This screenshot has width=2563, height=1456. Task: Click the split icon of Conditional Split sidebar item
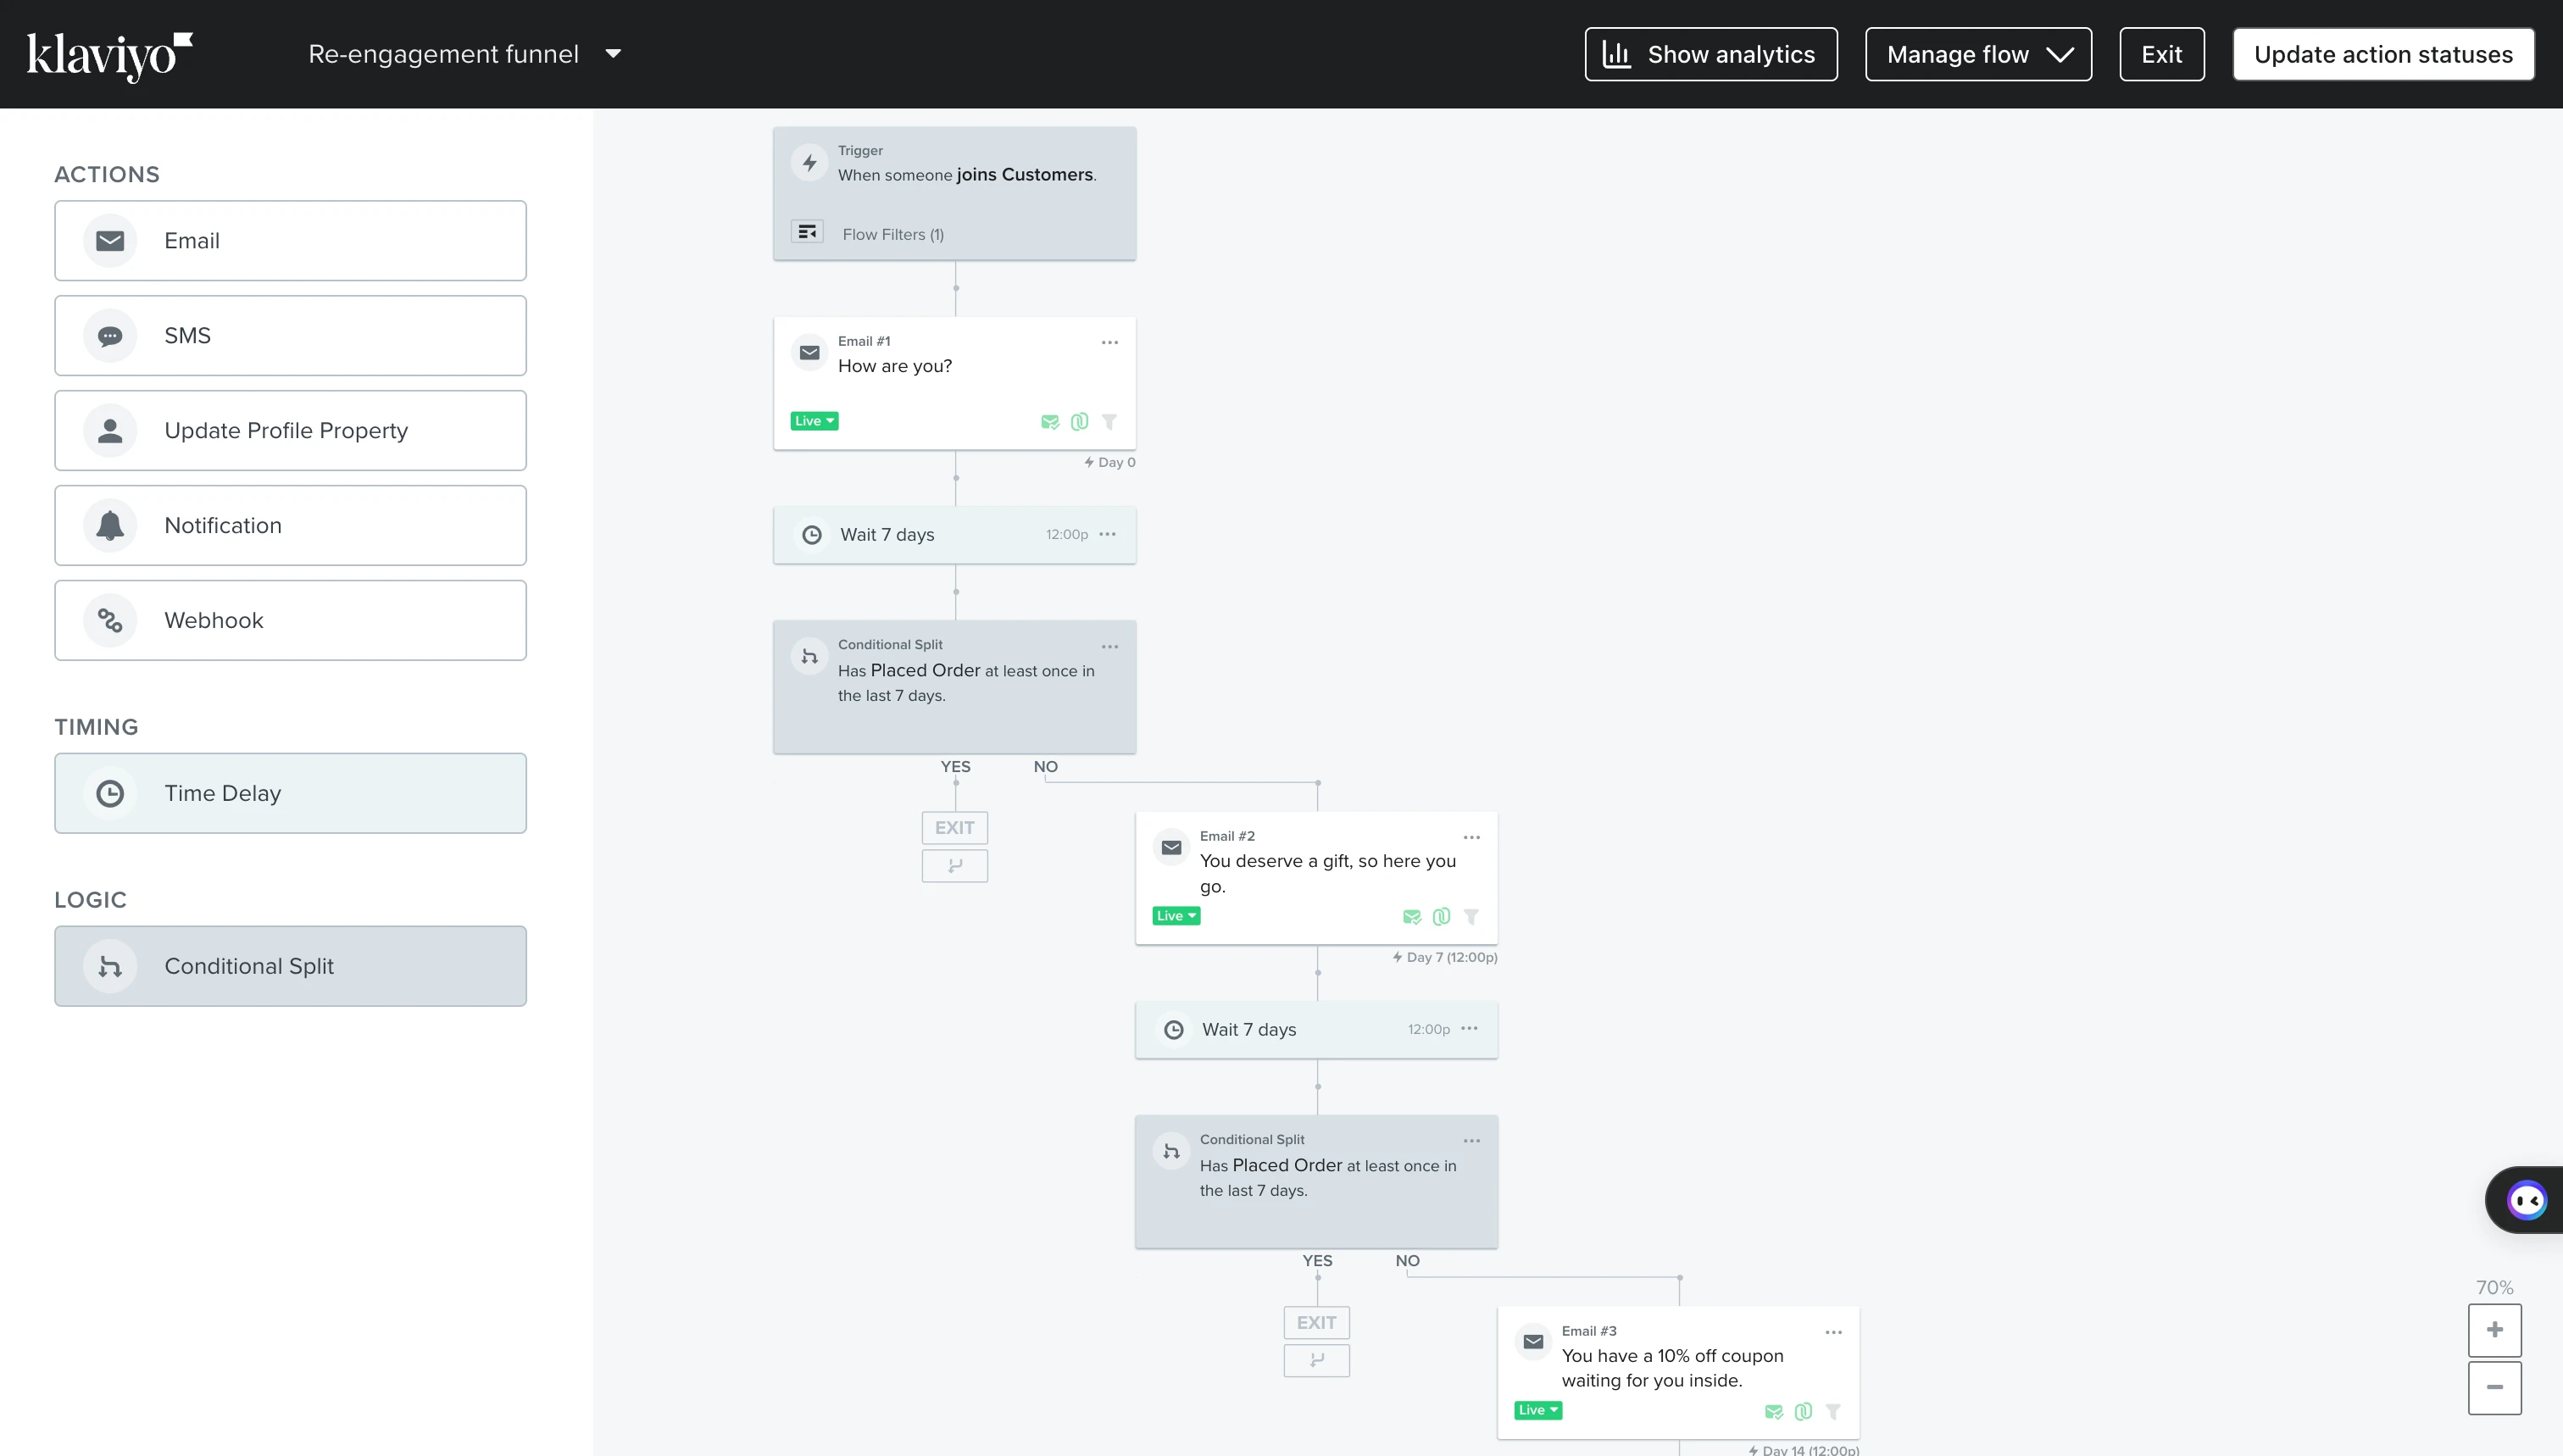[x=110, y=967]
